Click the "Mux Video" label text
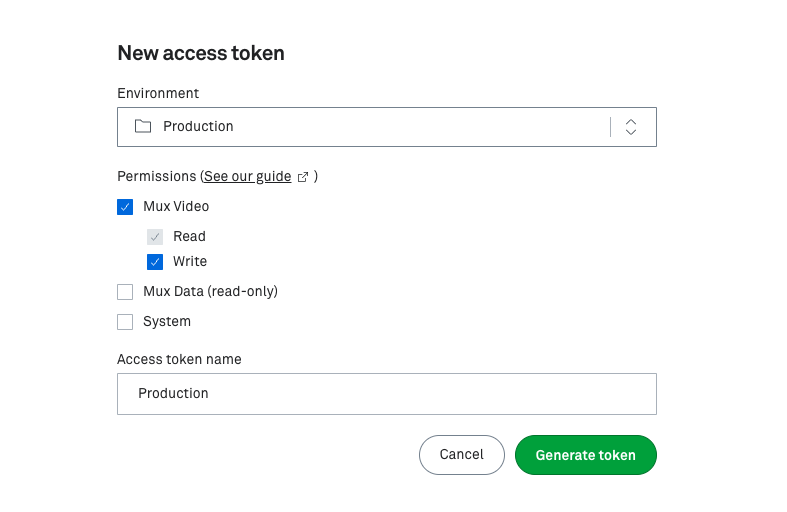Screen dimensions: 787x512 coord(176,207)
